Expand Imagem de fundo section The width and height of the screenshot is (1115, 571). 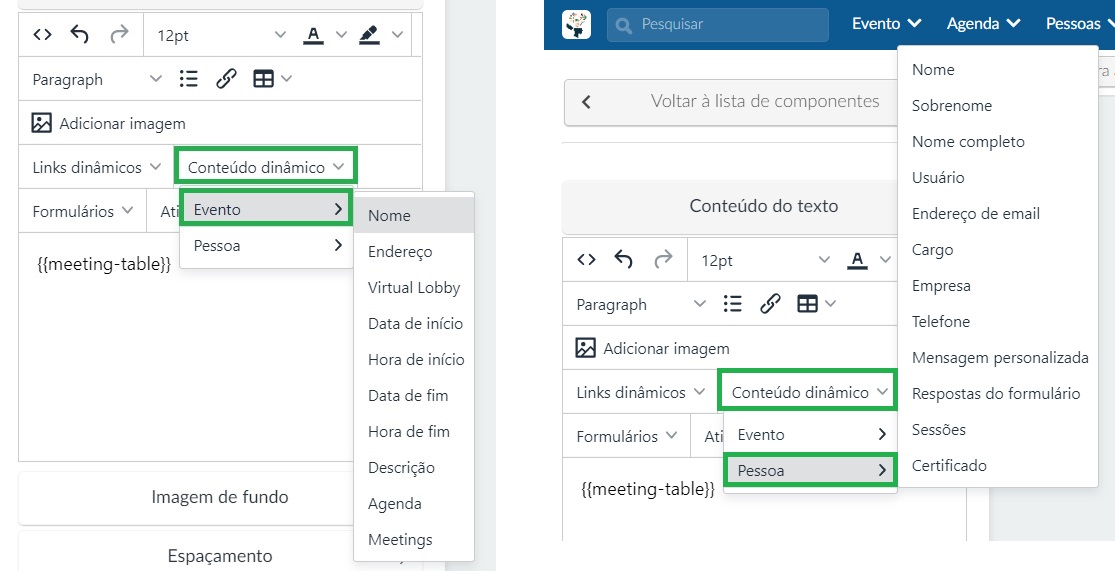tap(220, 497)
